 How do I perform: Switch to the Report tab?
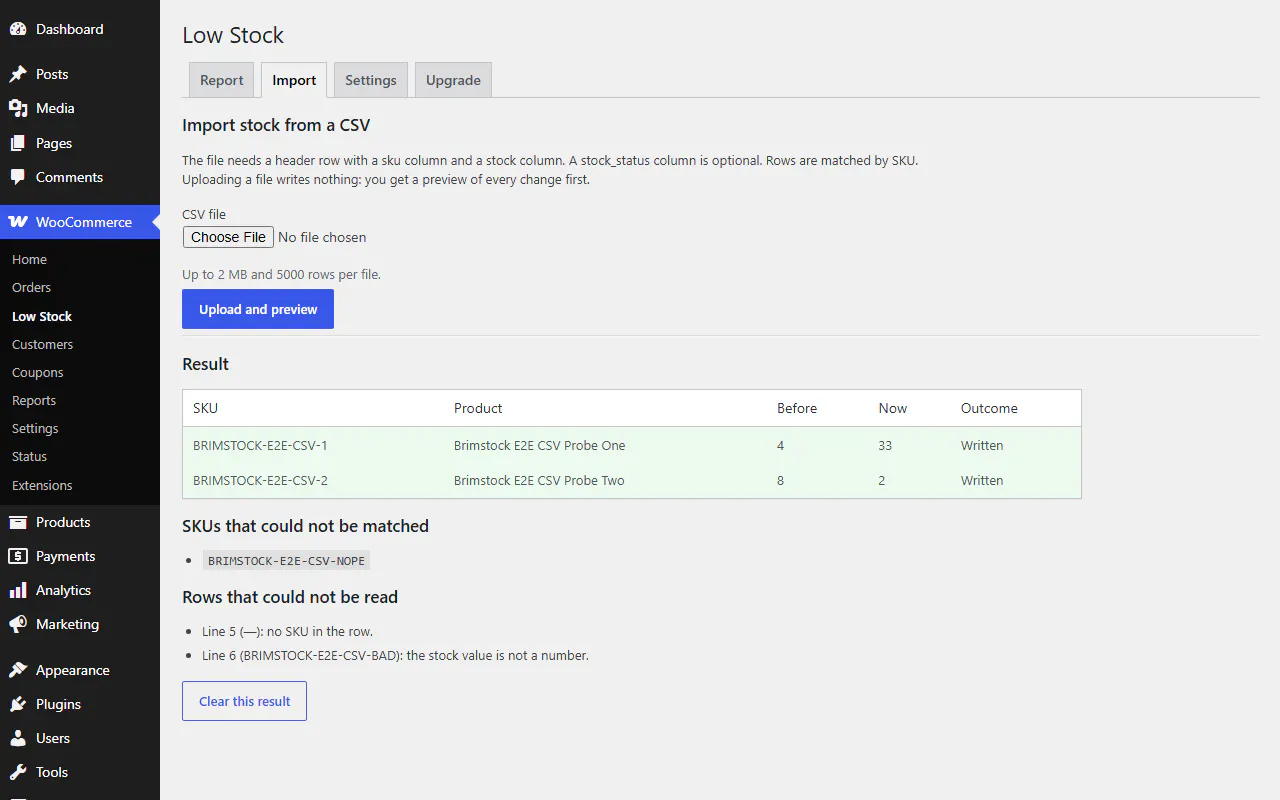click(221, 80)
